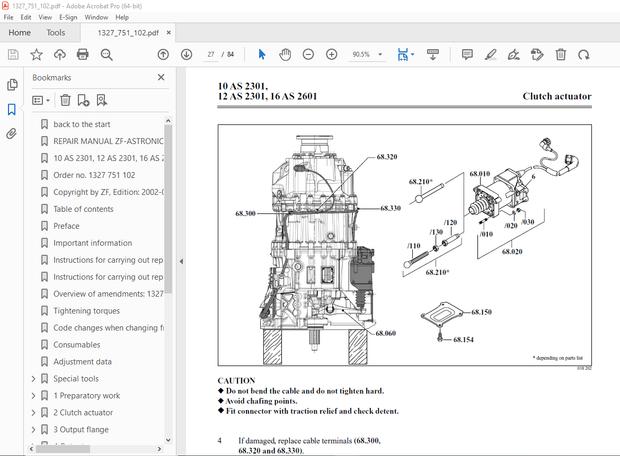Open the Attachments paperclip panel
The width and height of the screenshot is (620, 456).
pos(11,134)
